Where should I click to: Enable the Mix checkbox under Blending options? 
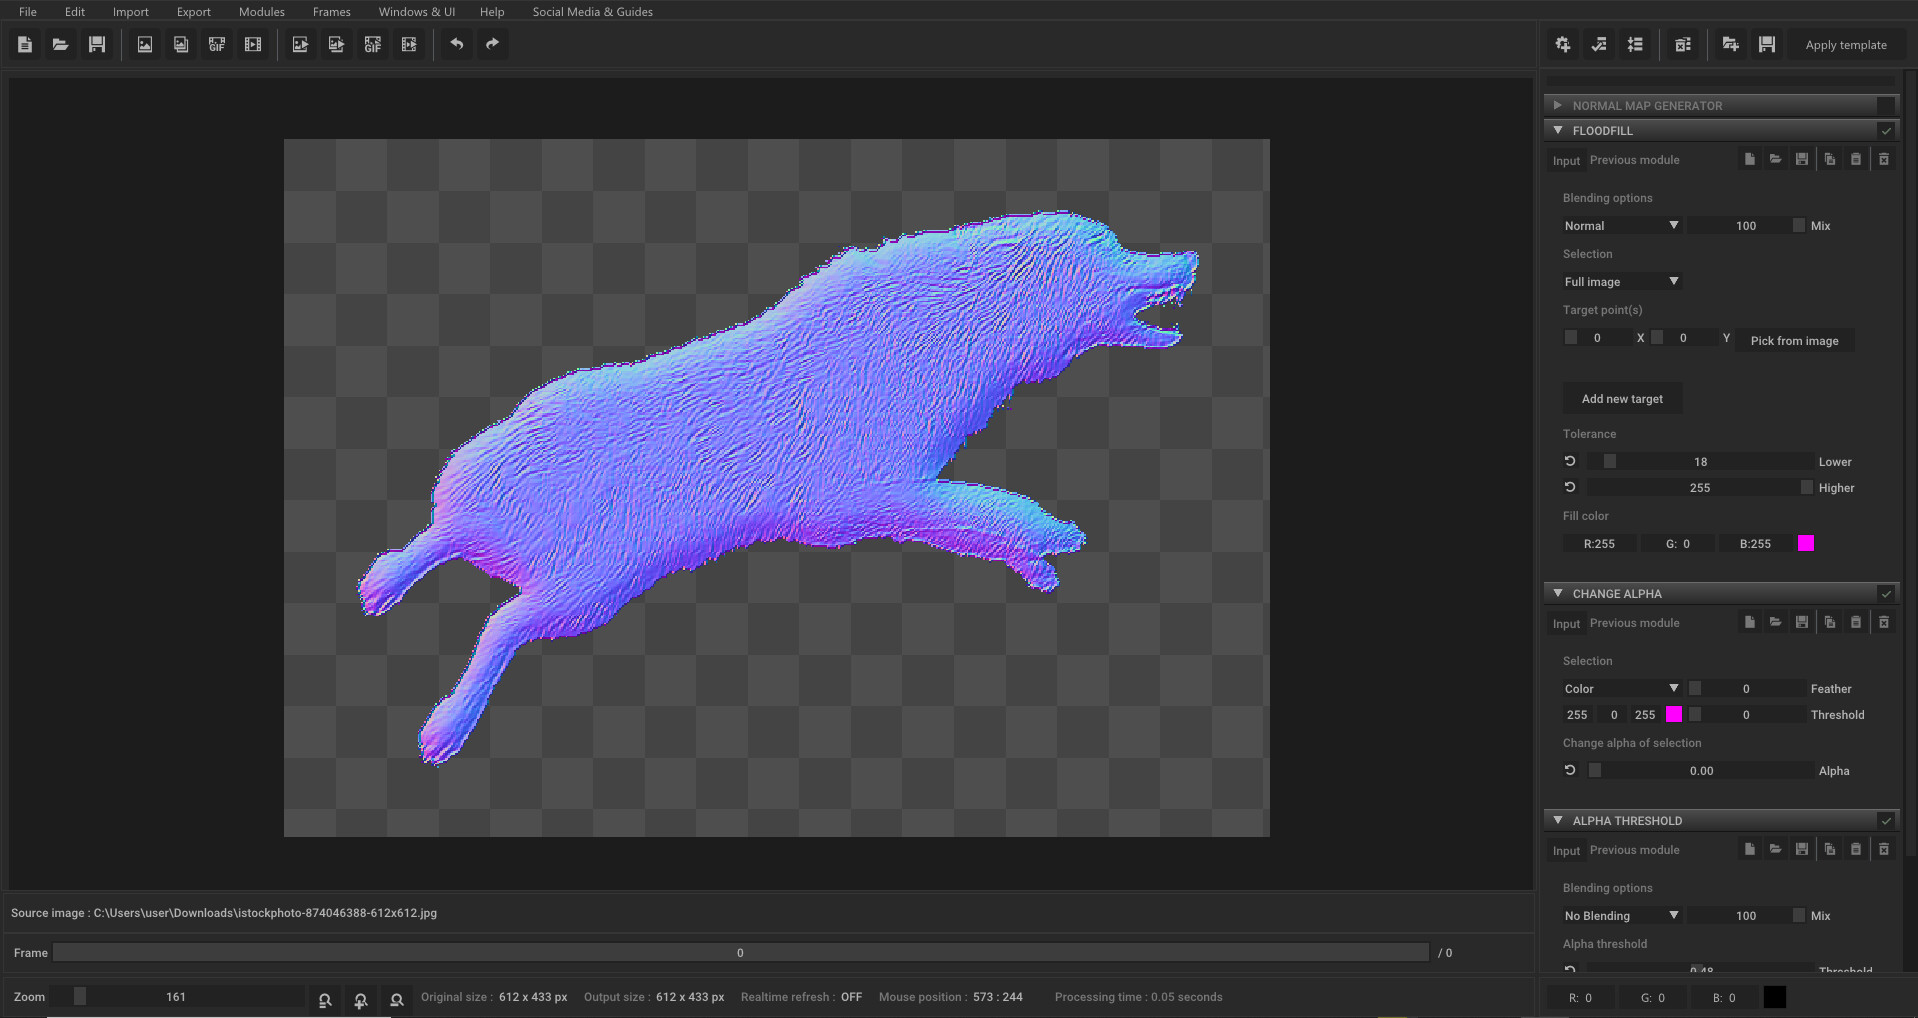(1798, 225)
